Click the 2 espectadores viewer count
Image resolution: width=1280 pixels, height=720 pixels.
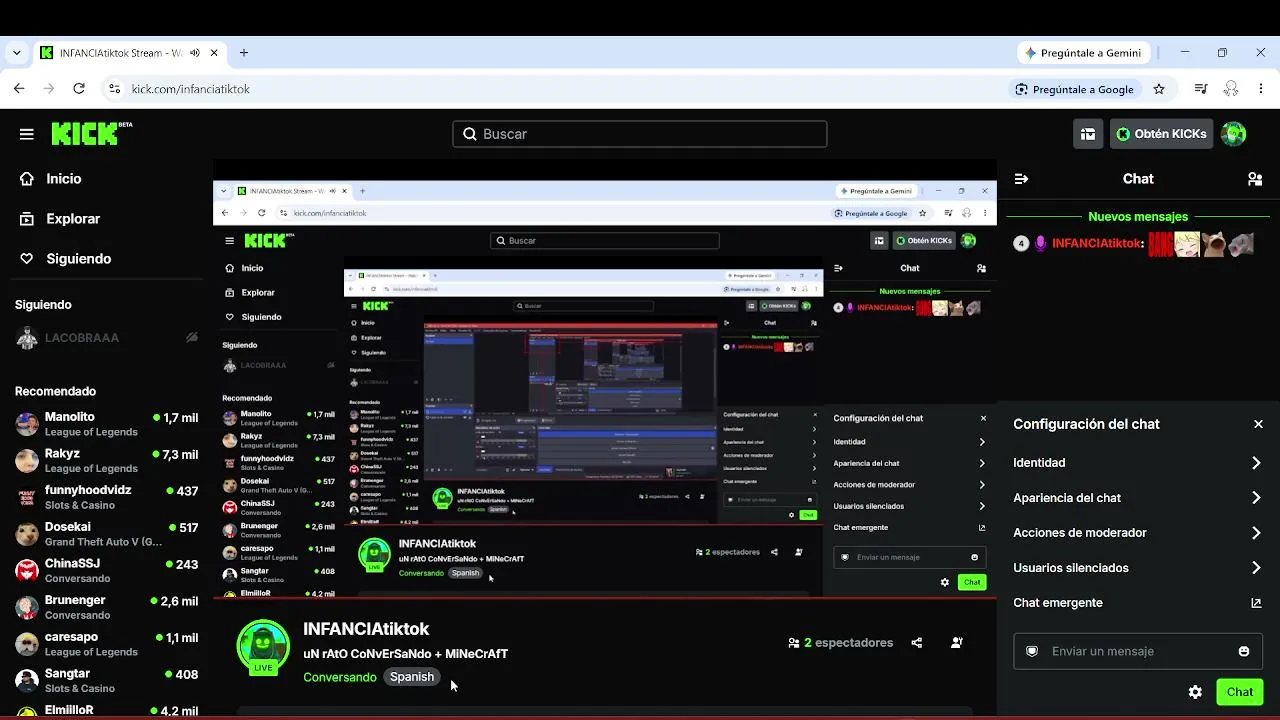840,643
